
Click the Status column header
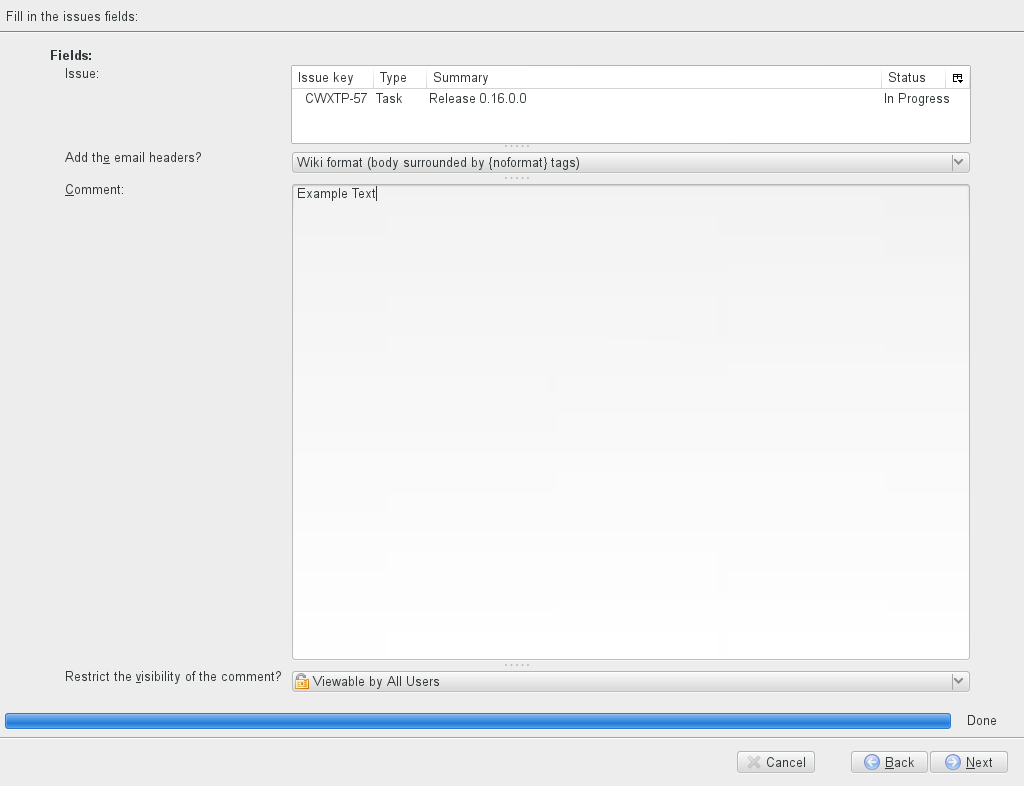tap(906, 78)
